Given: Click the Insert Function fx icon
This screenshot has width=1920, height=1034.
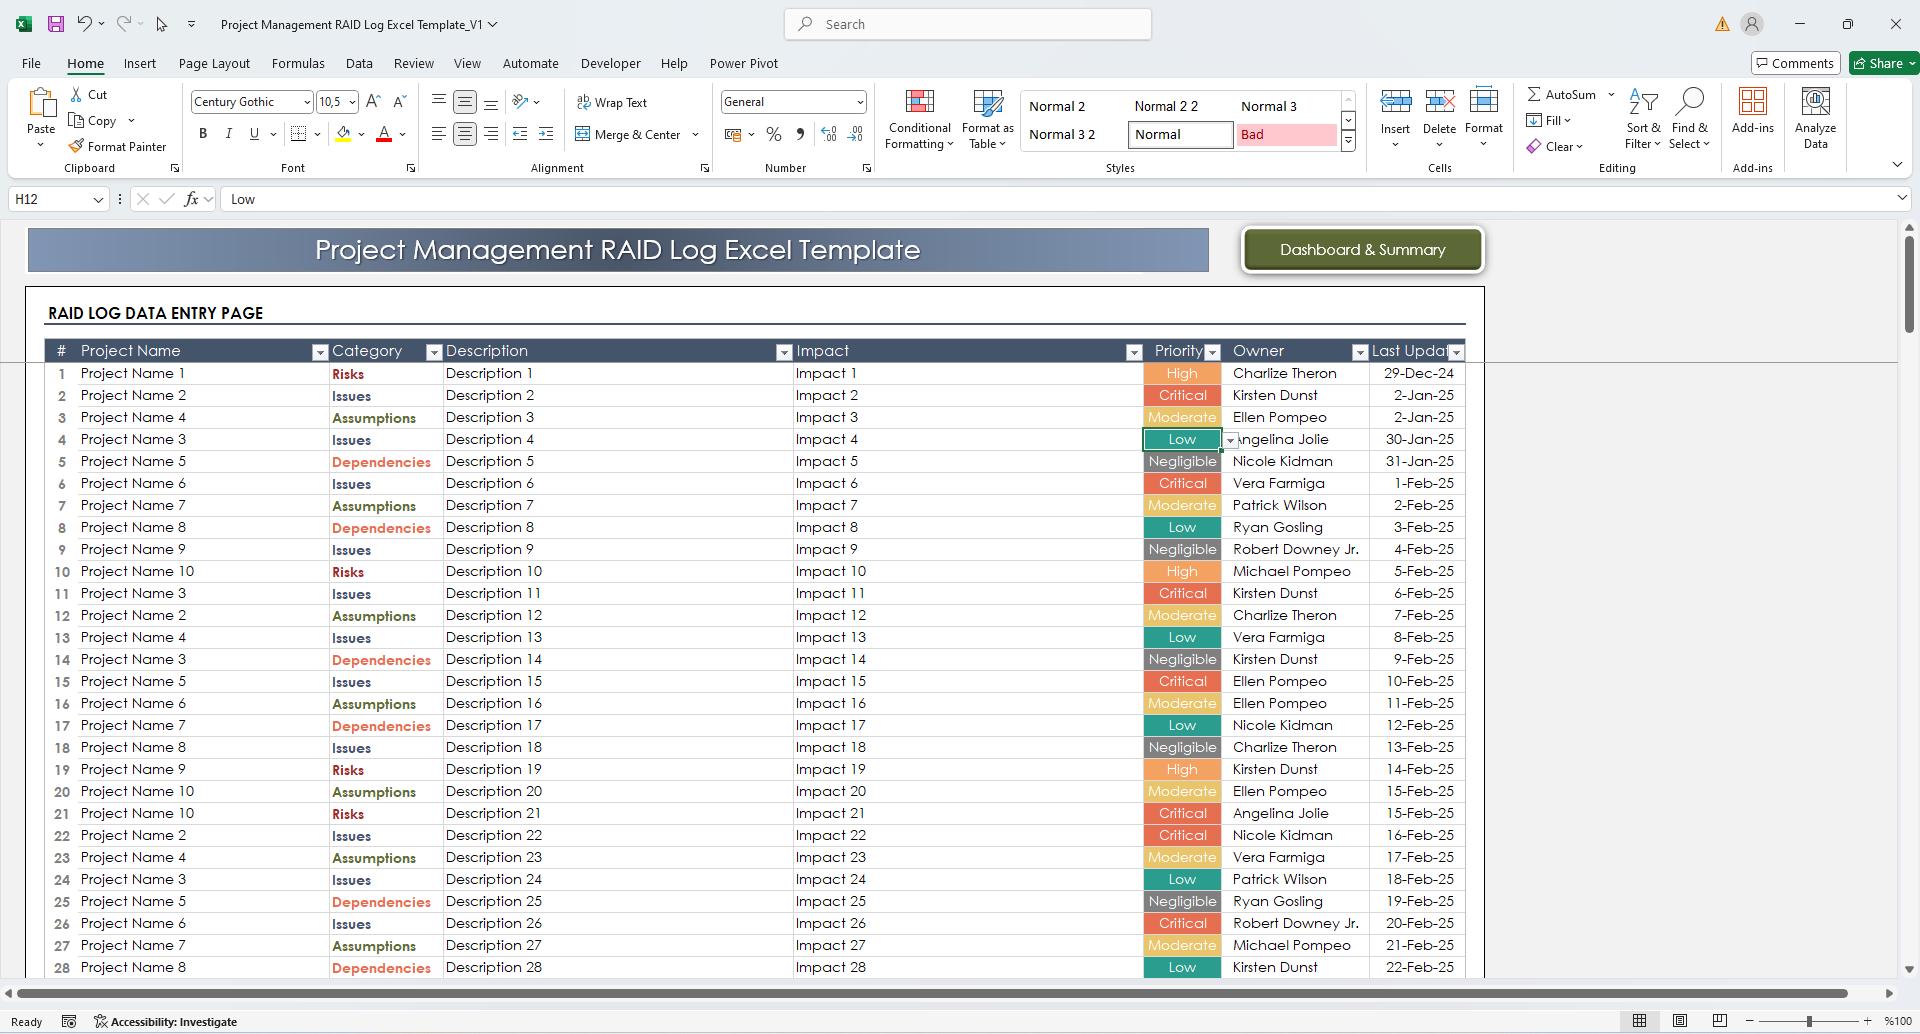Looking at the screenshot, I should (x=191, y=199).
